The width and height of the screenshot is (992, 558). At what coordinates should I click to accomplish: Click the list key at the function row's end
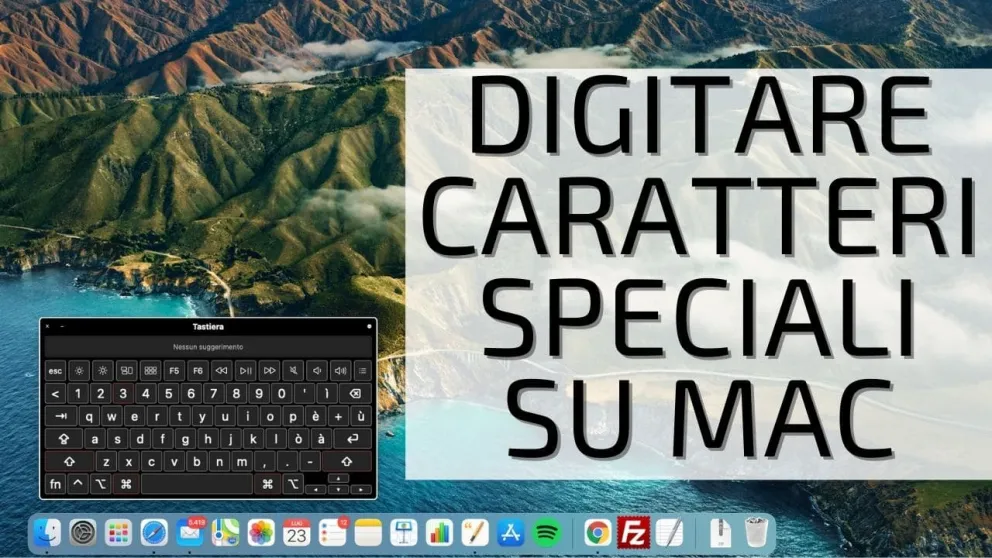coord(363,371)
